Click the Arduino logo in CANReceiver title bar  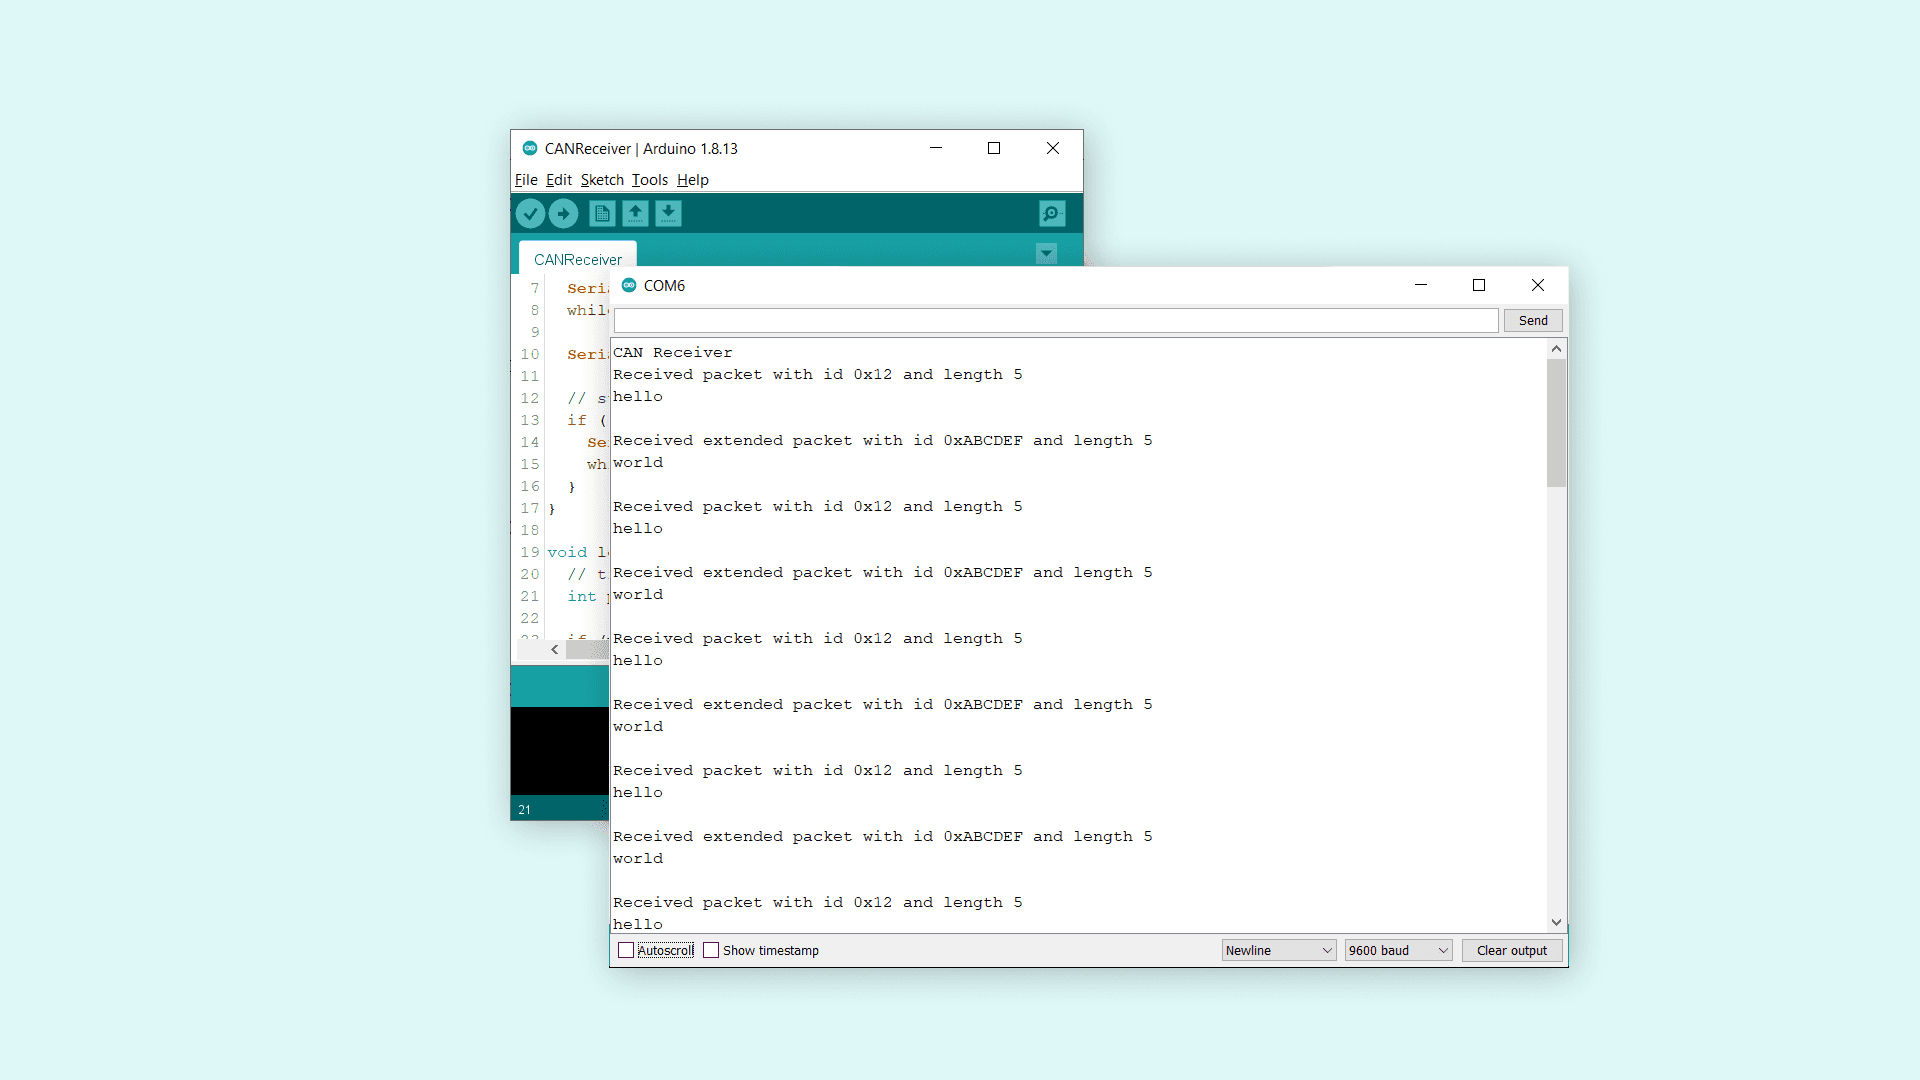(x=530, y=148)
